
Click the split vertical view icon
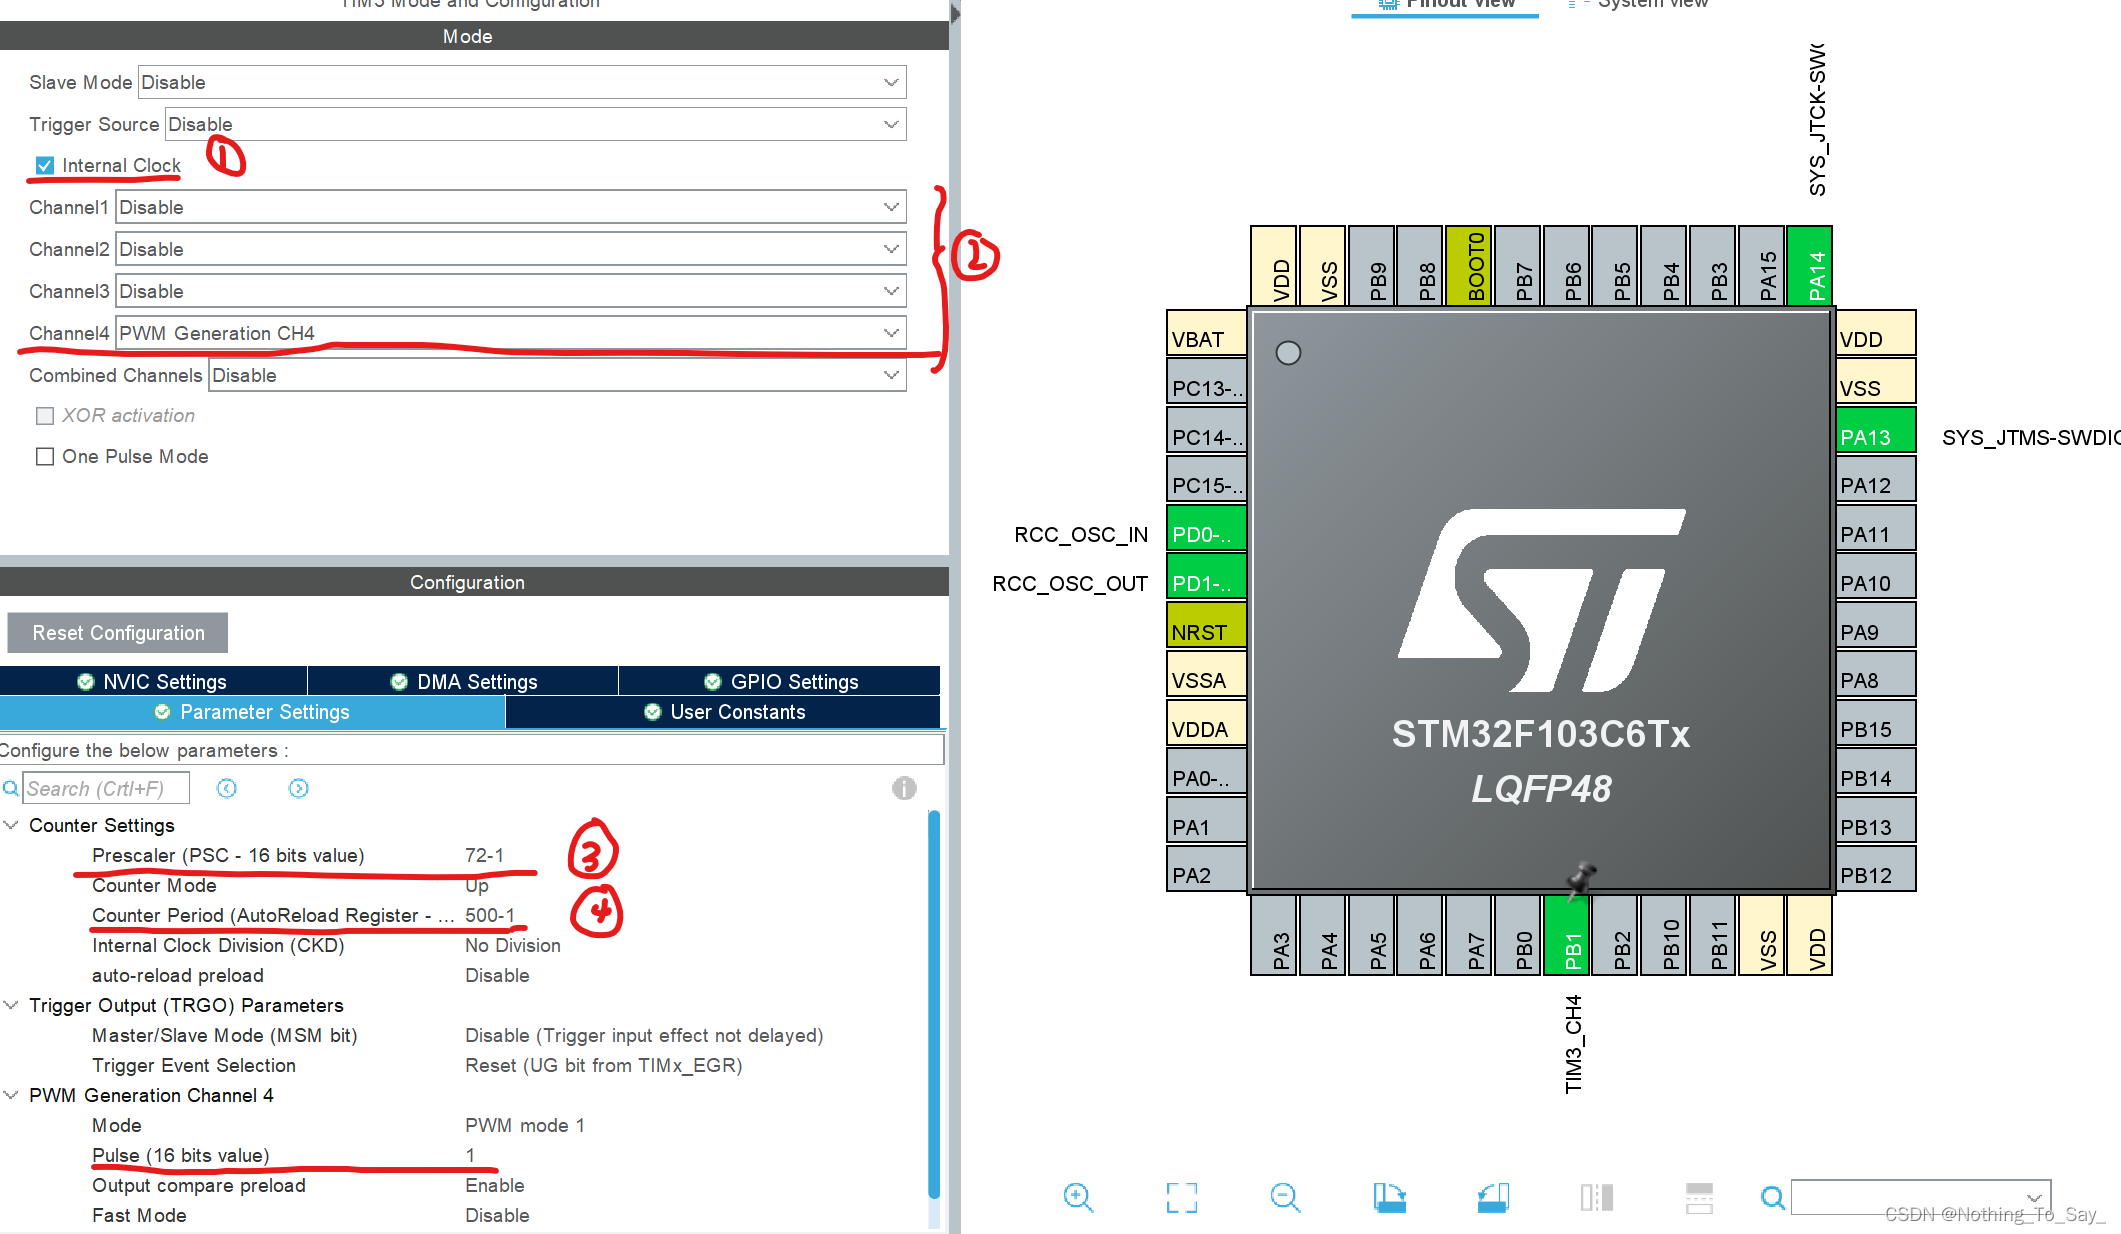click(1596, 1197)
